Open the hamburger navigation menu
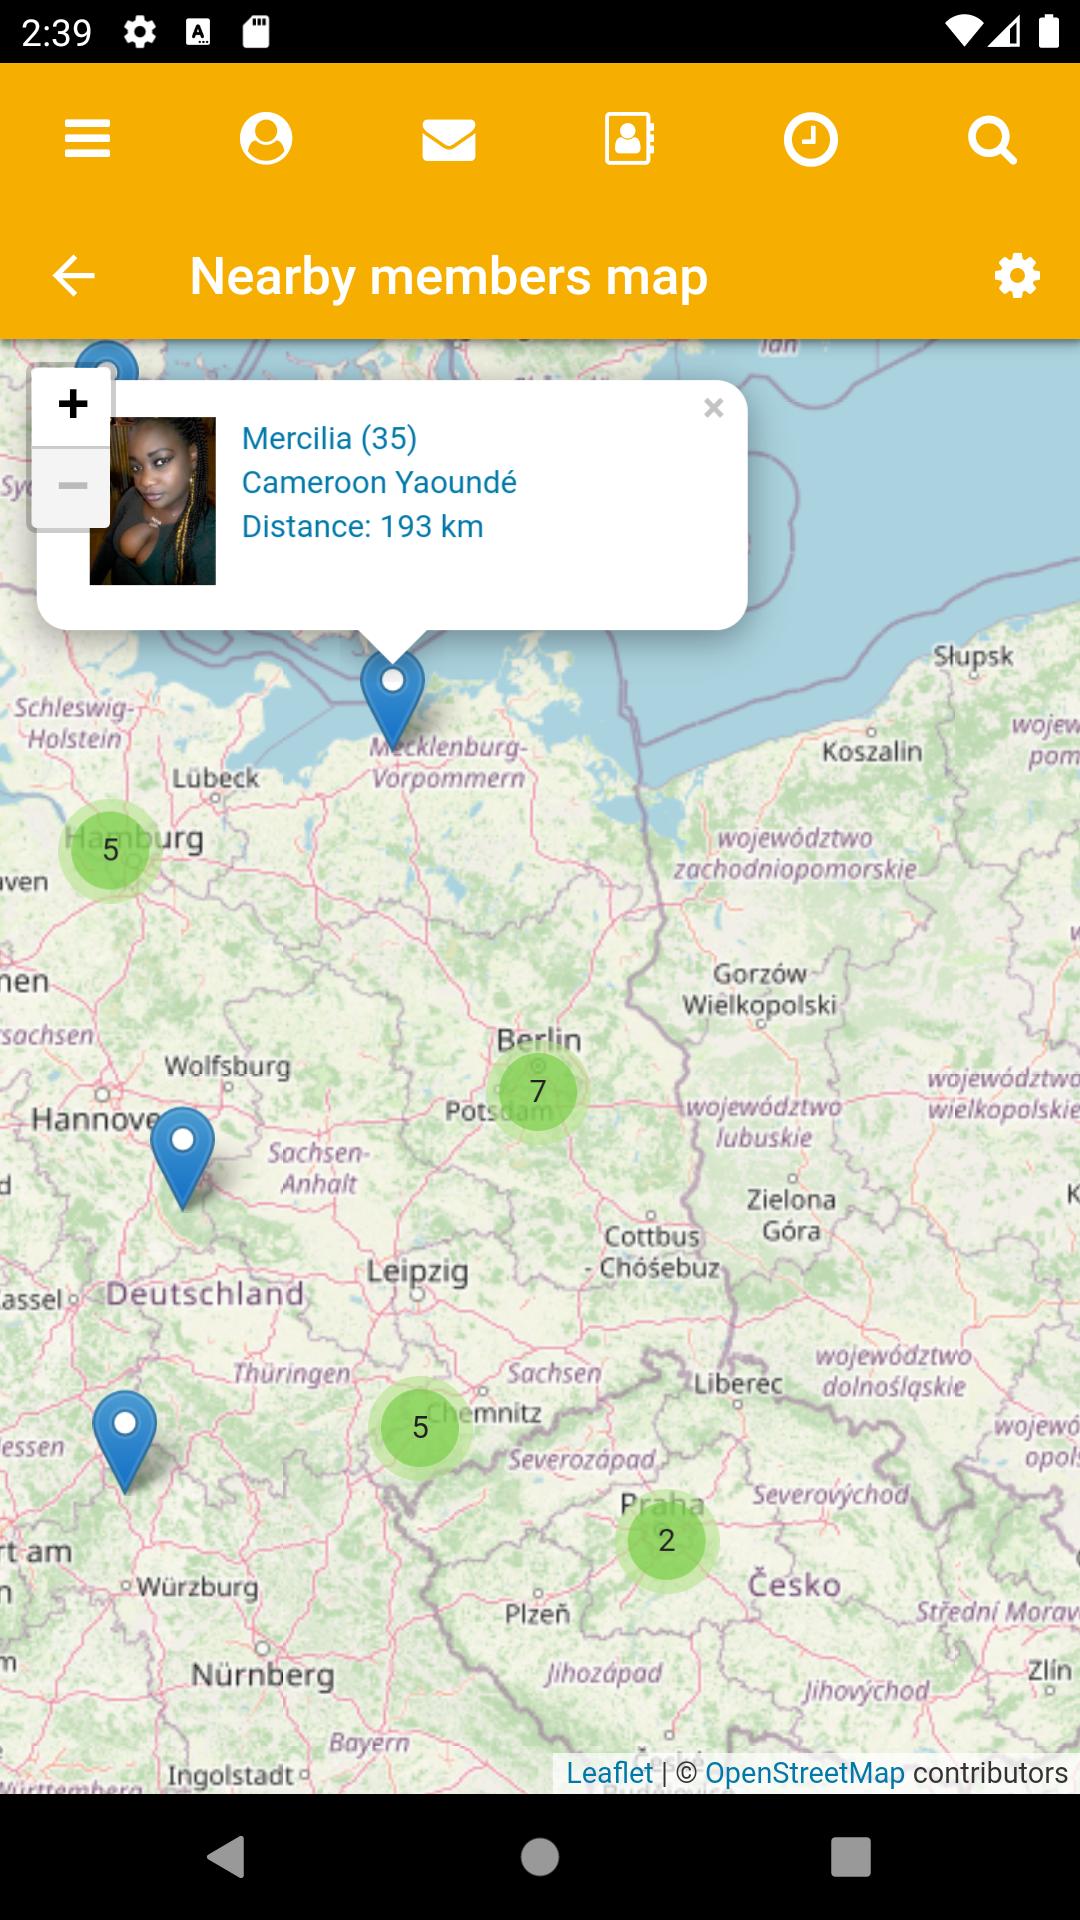Viewport: 1080px width, 1920px height. 87,138
